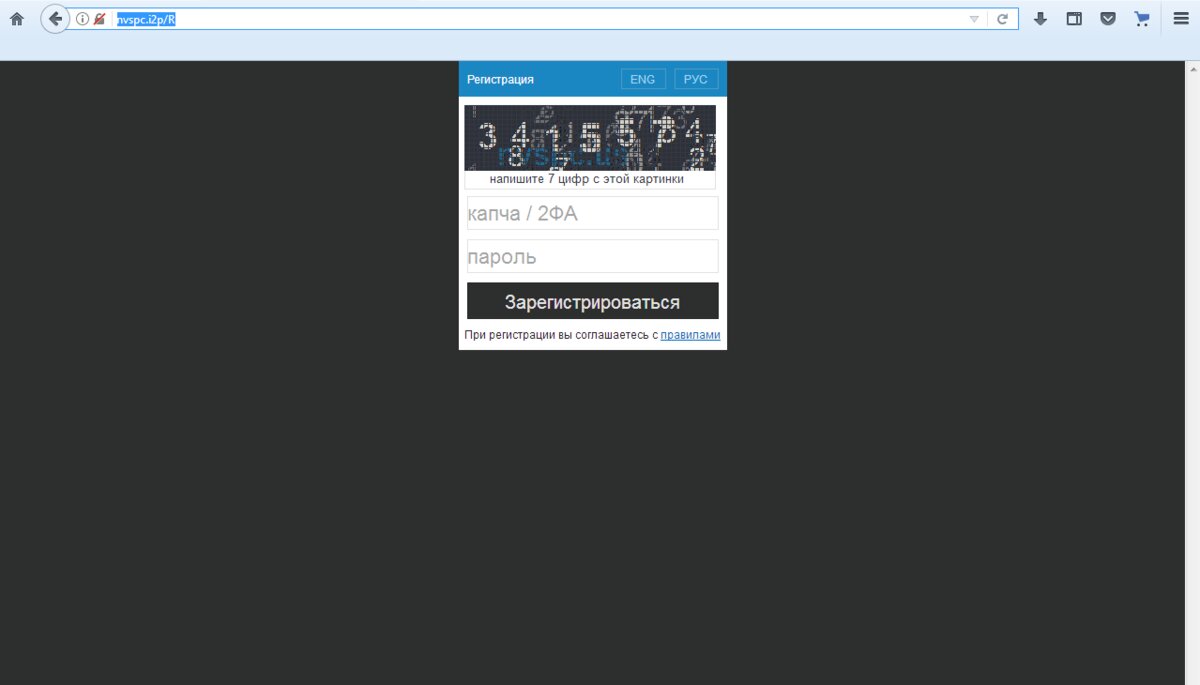Click the scrollbar up arrow

[1192, 69]
